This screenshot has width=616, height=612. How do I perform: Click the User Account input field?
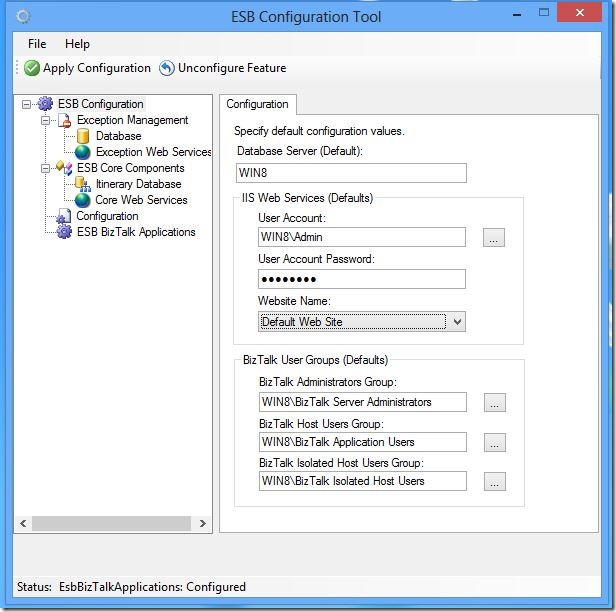tap(362, 237)
